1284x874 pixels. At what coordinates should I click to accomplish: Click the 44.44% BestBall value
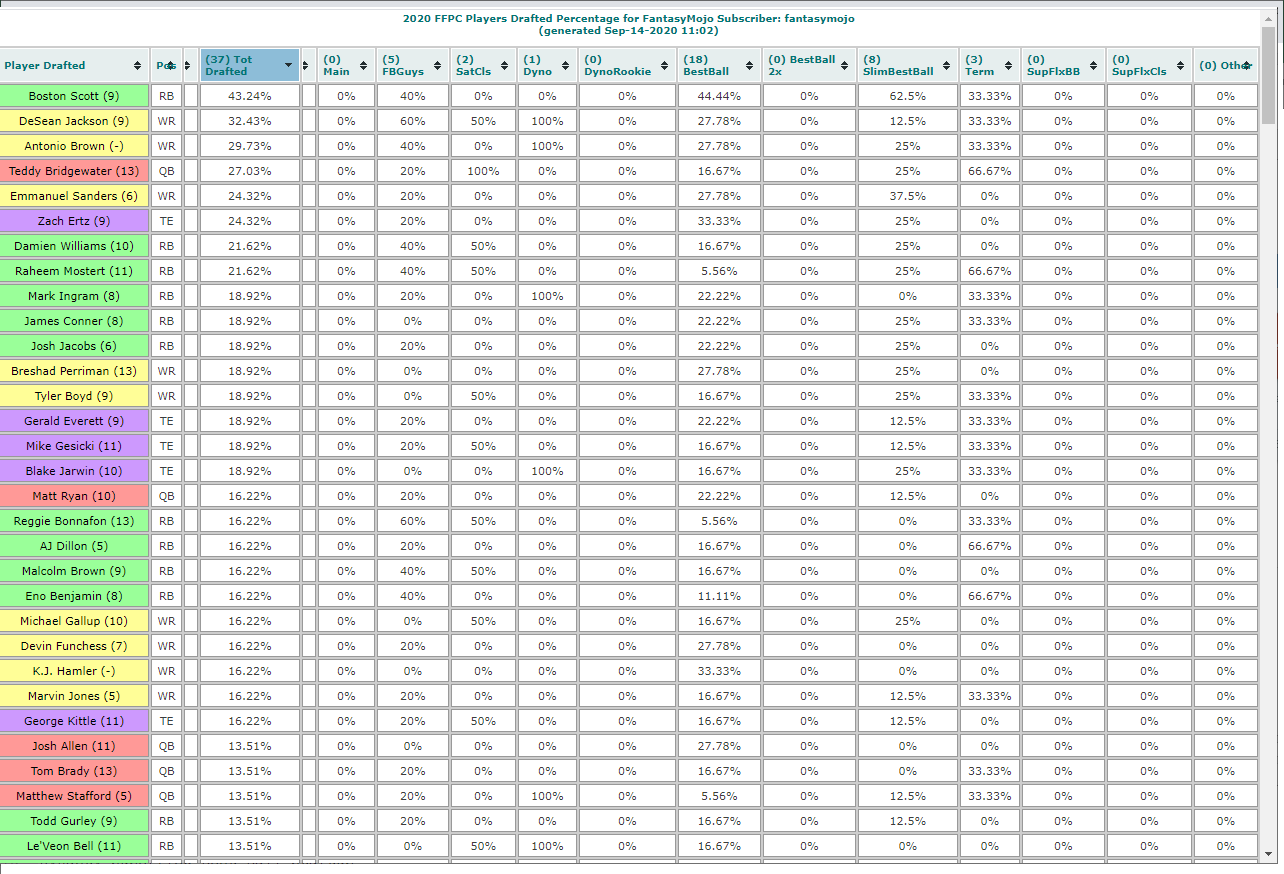pos(719,96)
